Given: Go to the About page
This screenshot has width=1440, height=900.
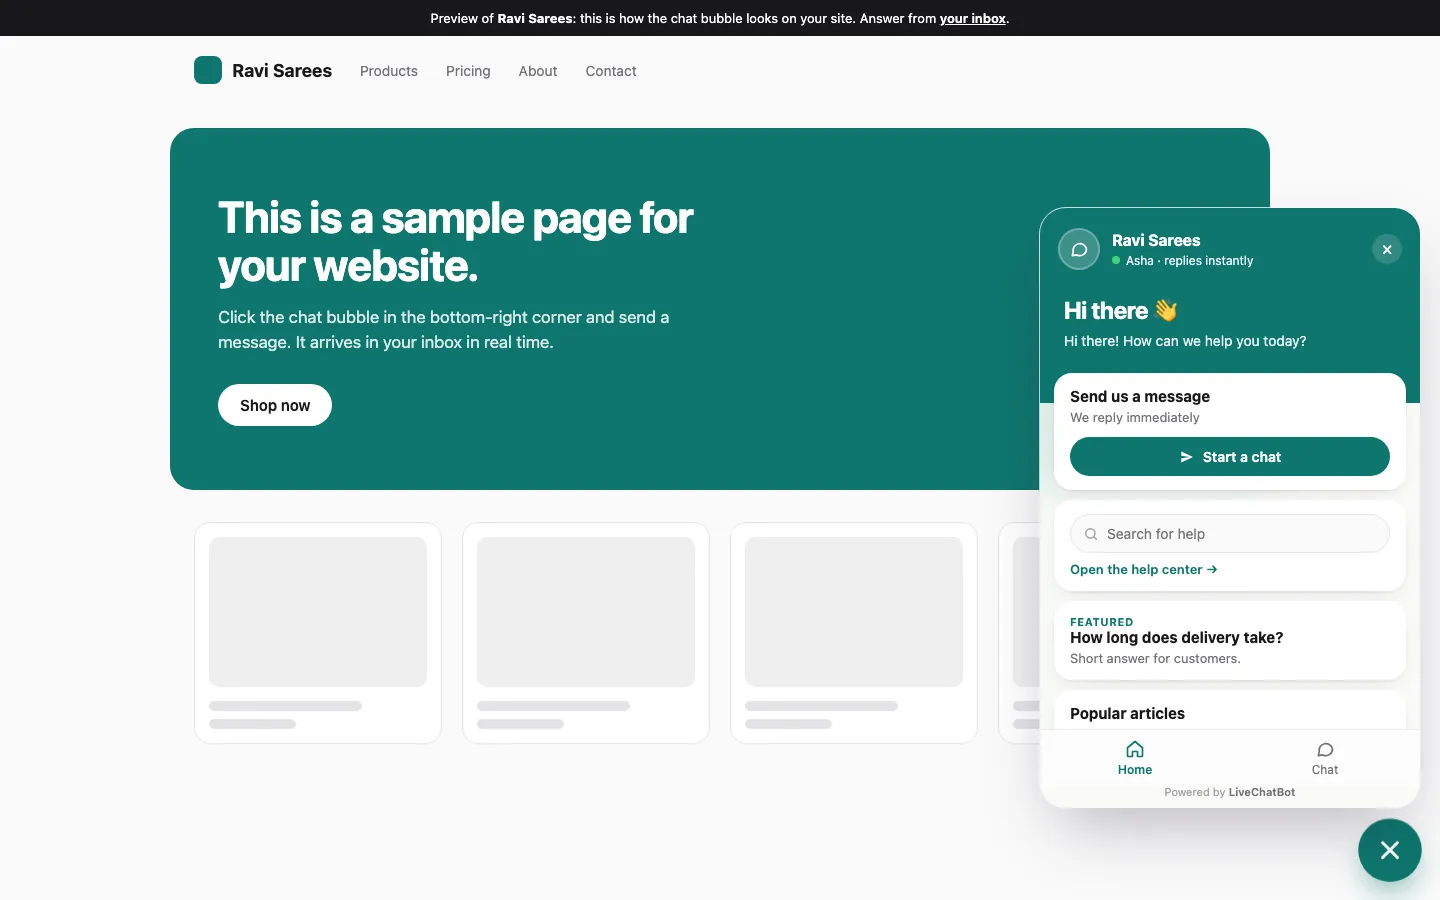Looking at the screenshot, I should (538, 71).
